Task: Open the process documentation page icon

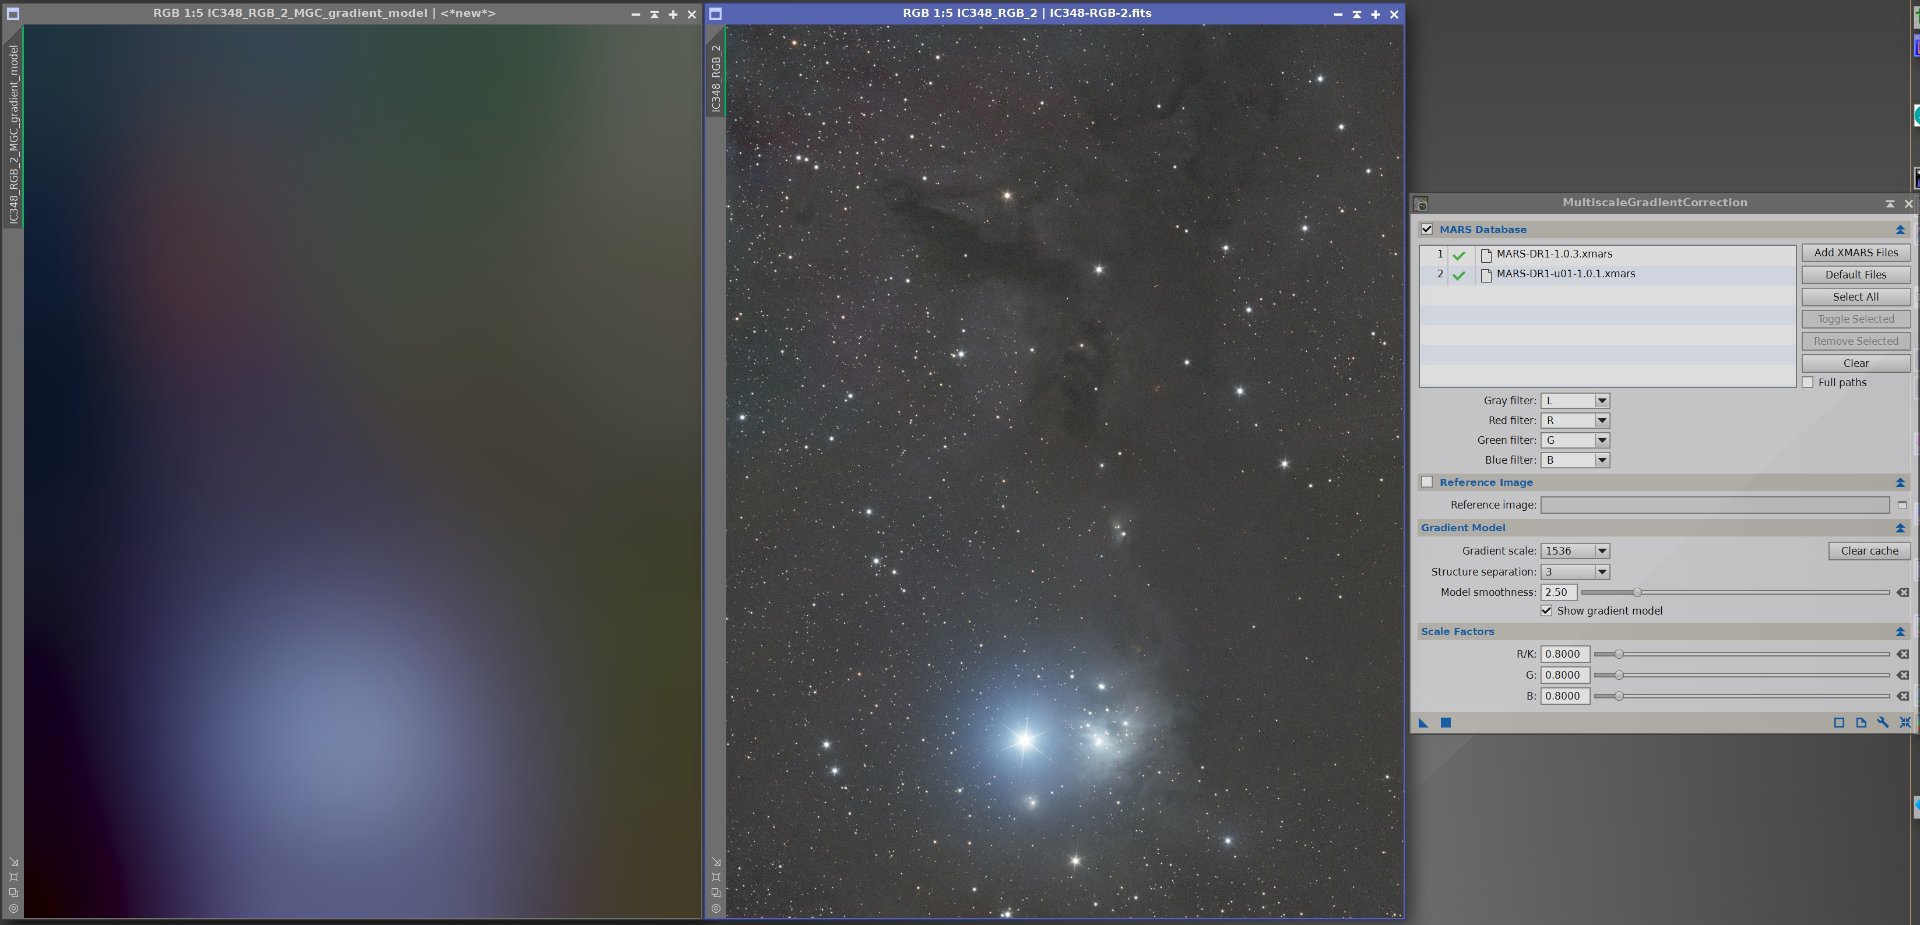Action: pos(1861,723)
